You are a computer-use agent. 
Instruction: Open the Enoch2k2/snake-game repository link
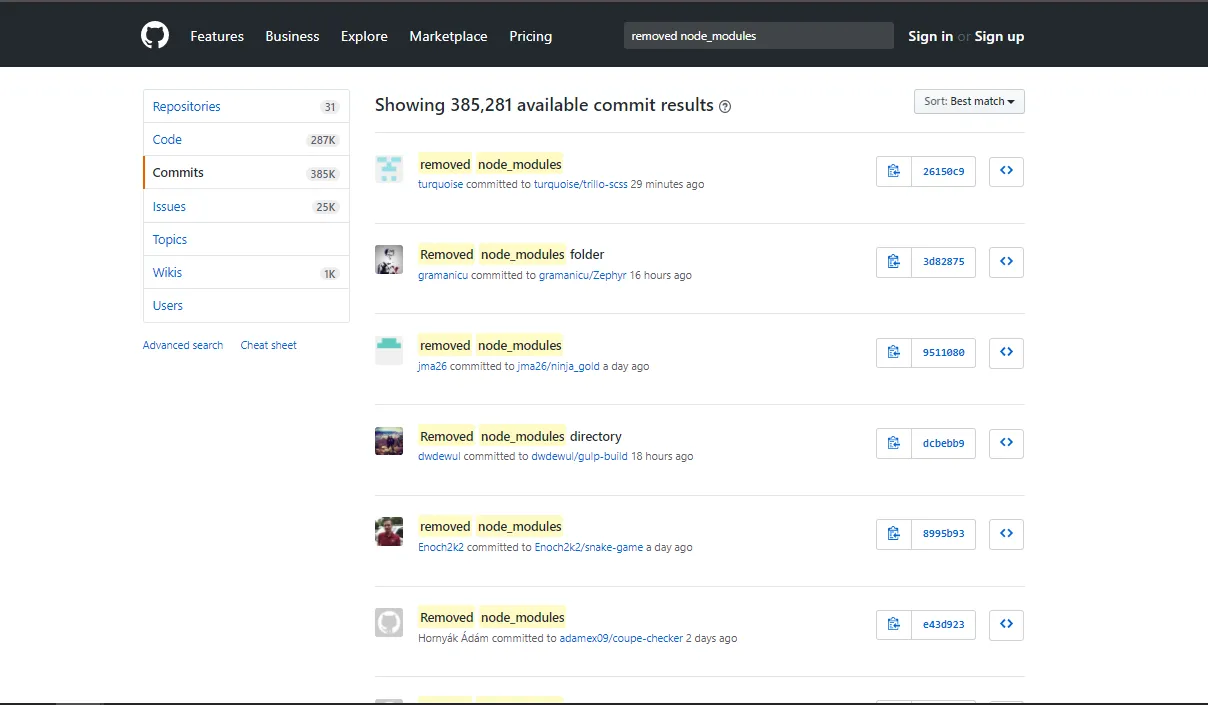click(589, 547)
